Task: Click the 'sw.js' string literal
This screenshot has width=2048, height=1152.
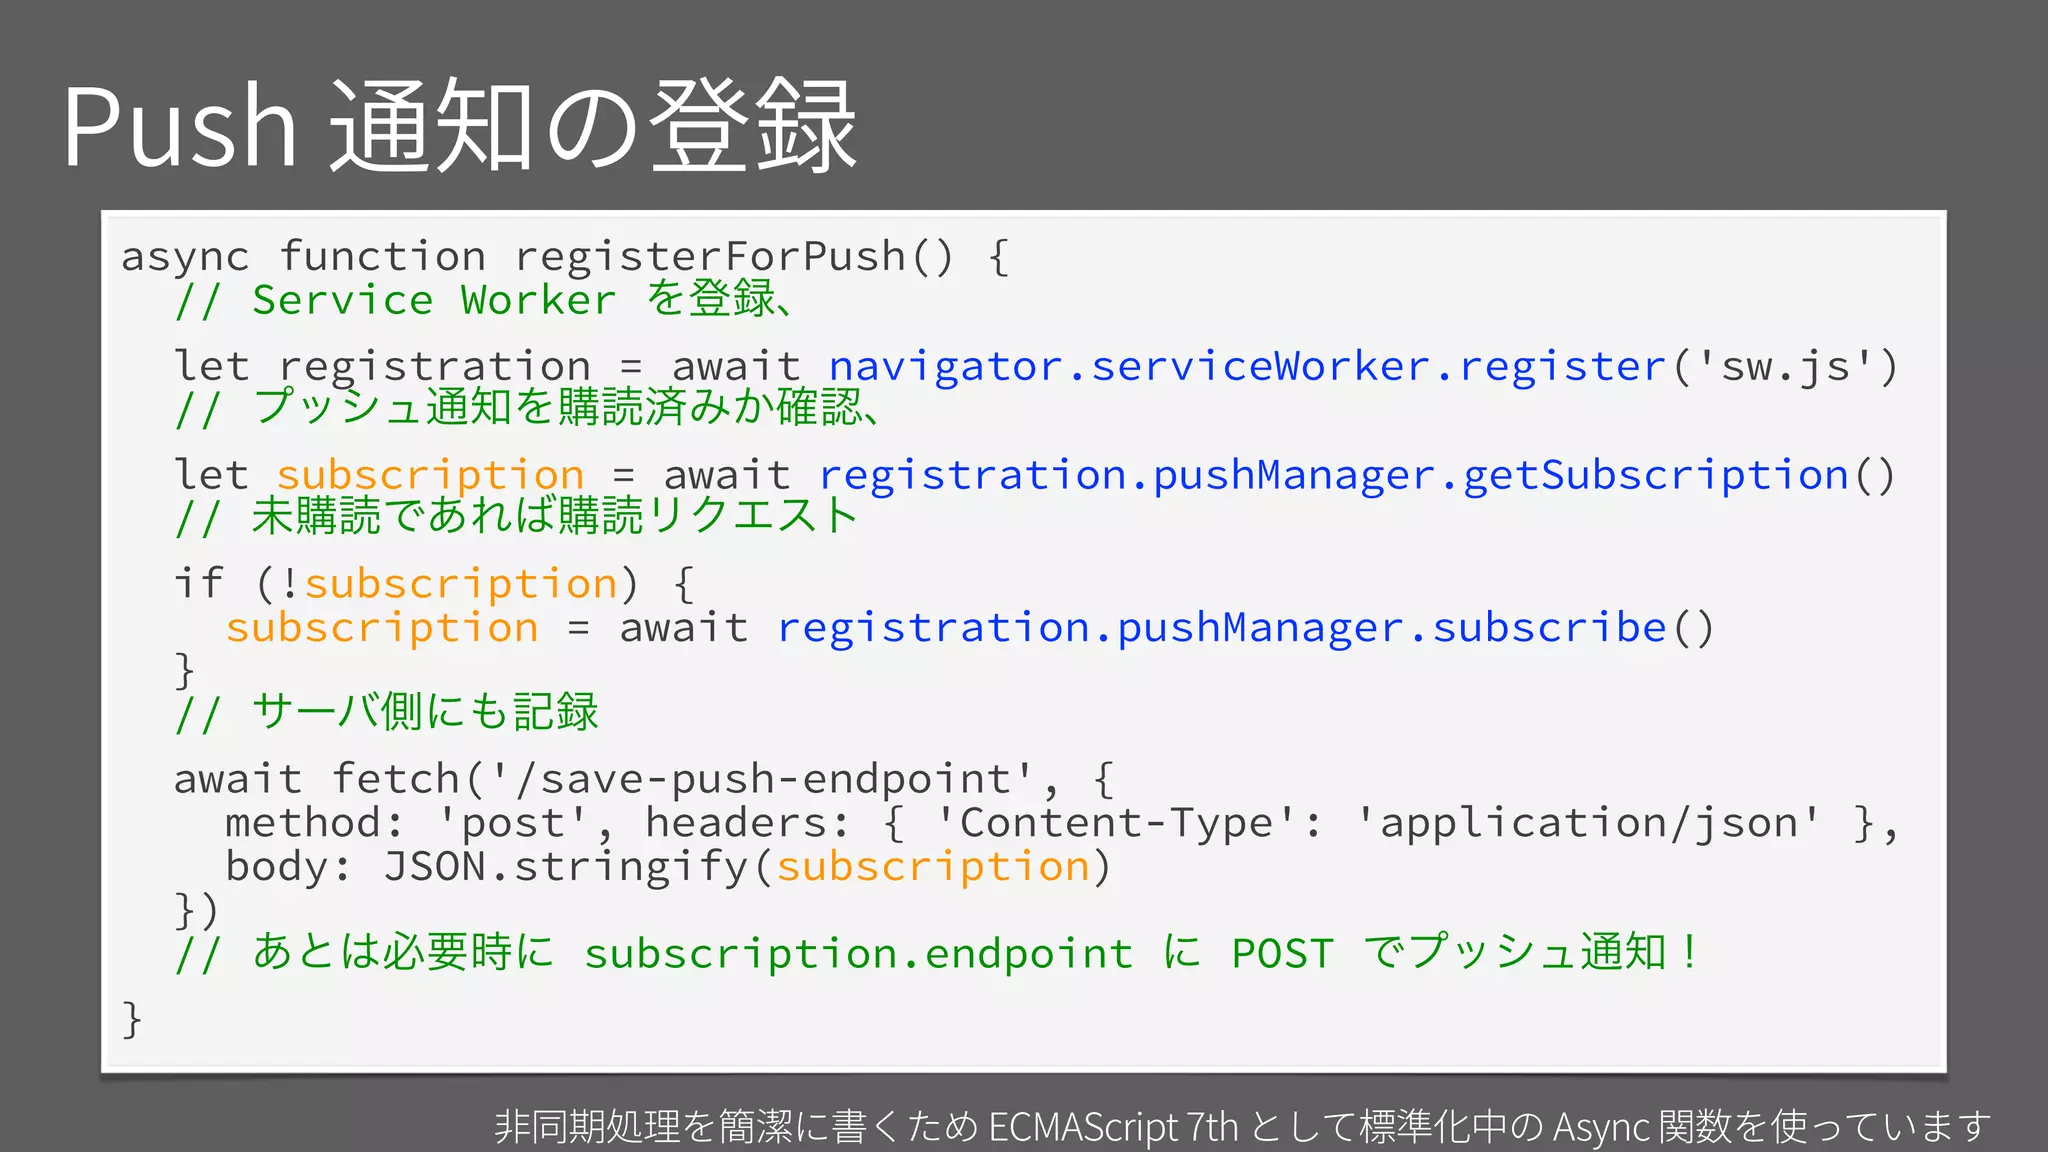Action: tap(1785, 367)
